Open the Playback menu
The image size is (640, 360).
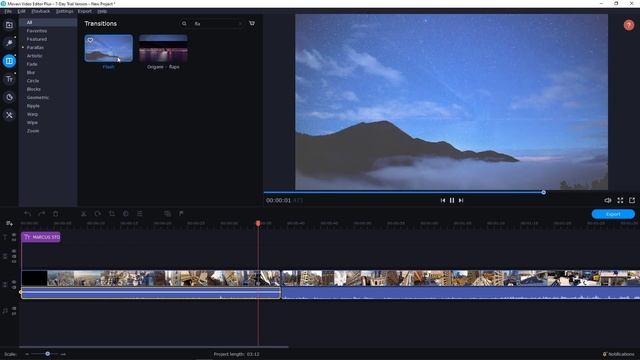(x=41, y=11)
